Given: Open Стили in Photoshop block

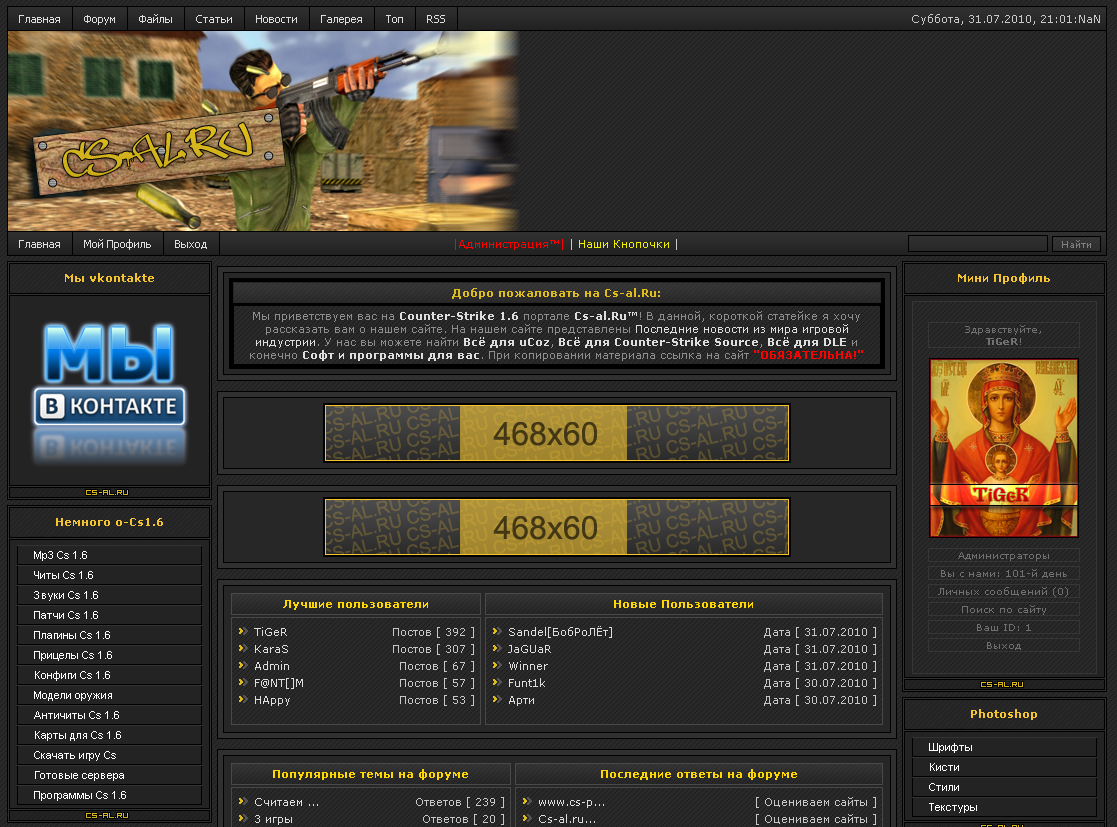Looking at the screenshot, I should coord(1004,787).
